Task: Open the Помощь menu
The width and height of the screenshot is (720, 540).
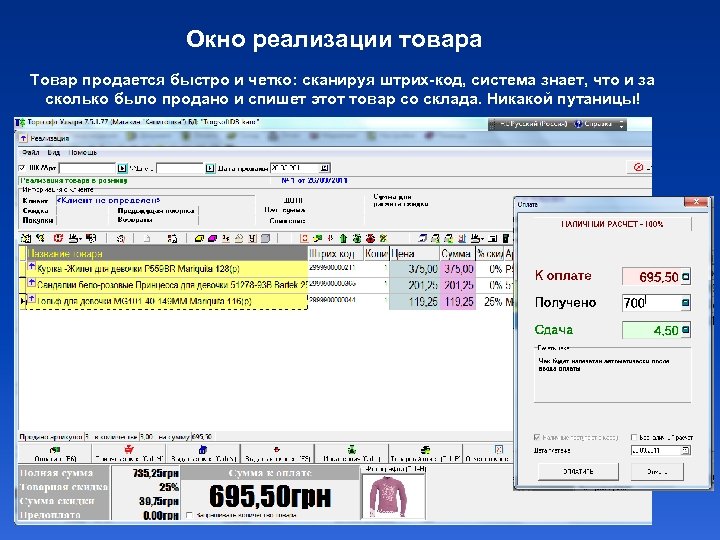Action: (x=83, y=152)
